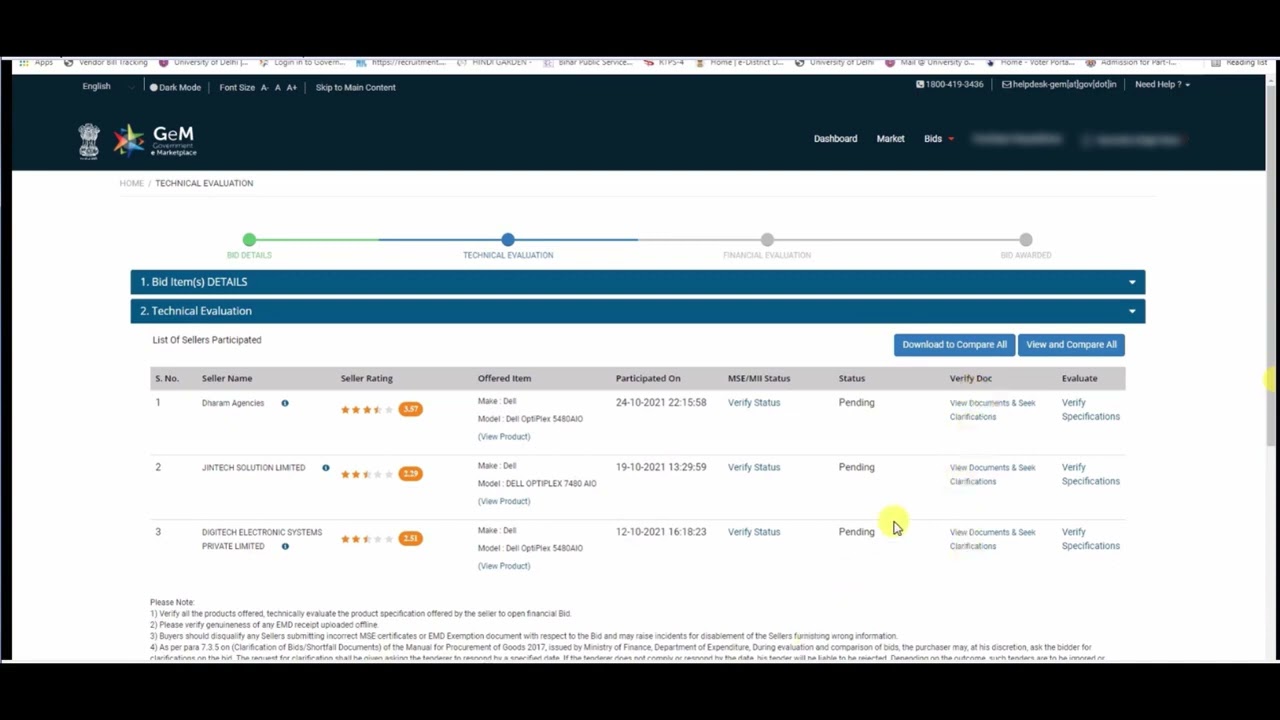Click the Financial Evaluation step circle
Image resolution: width=1280 pixels, height=720 pixels.
767,240
